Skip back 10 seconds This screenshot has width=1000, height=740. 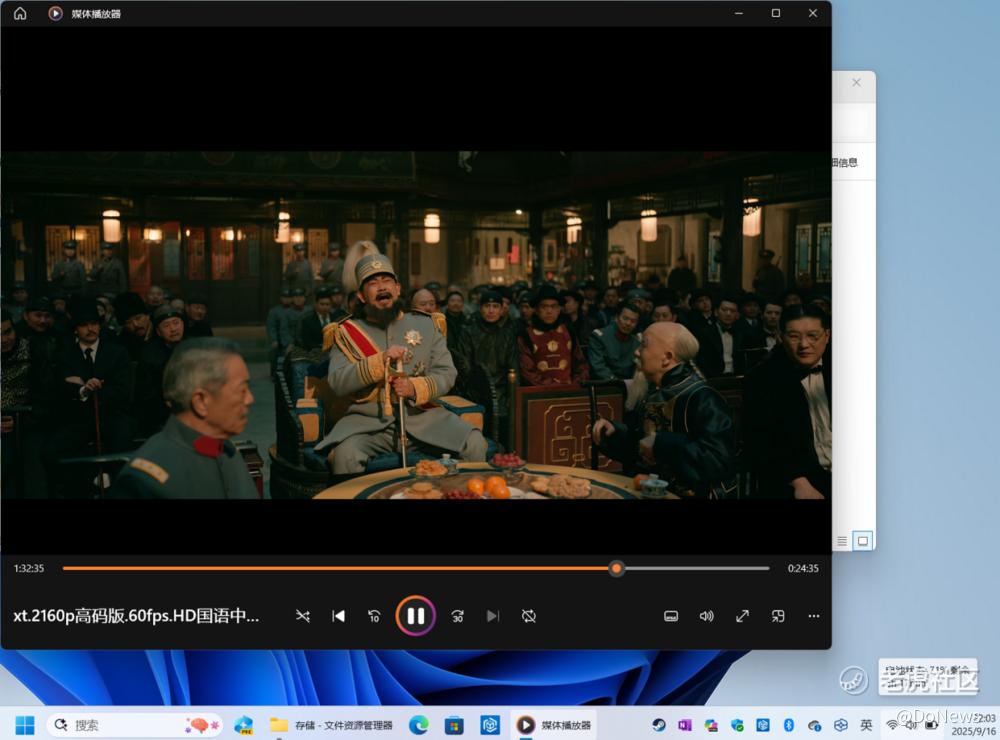click(374, 616)
